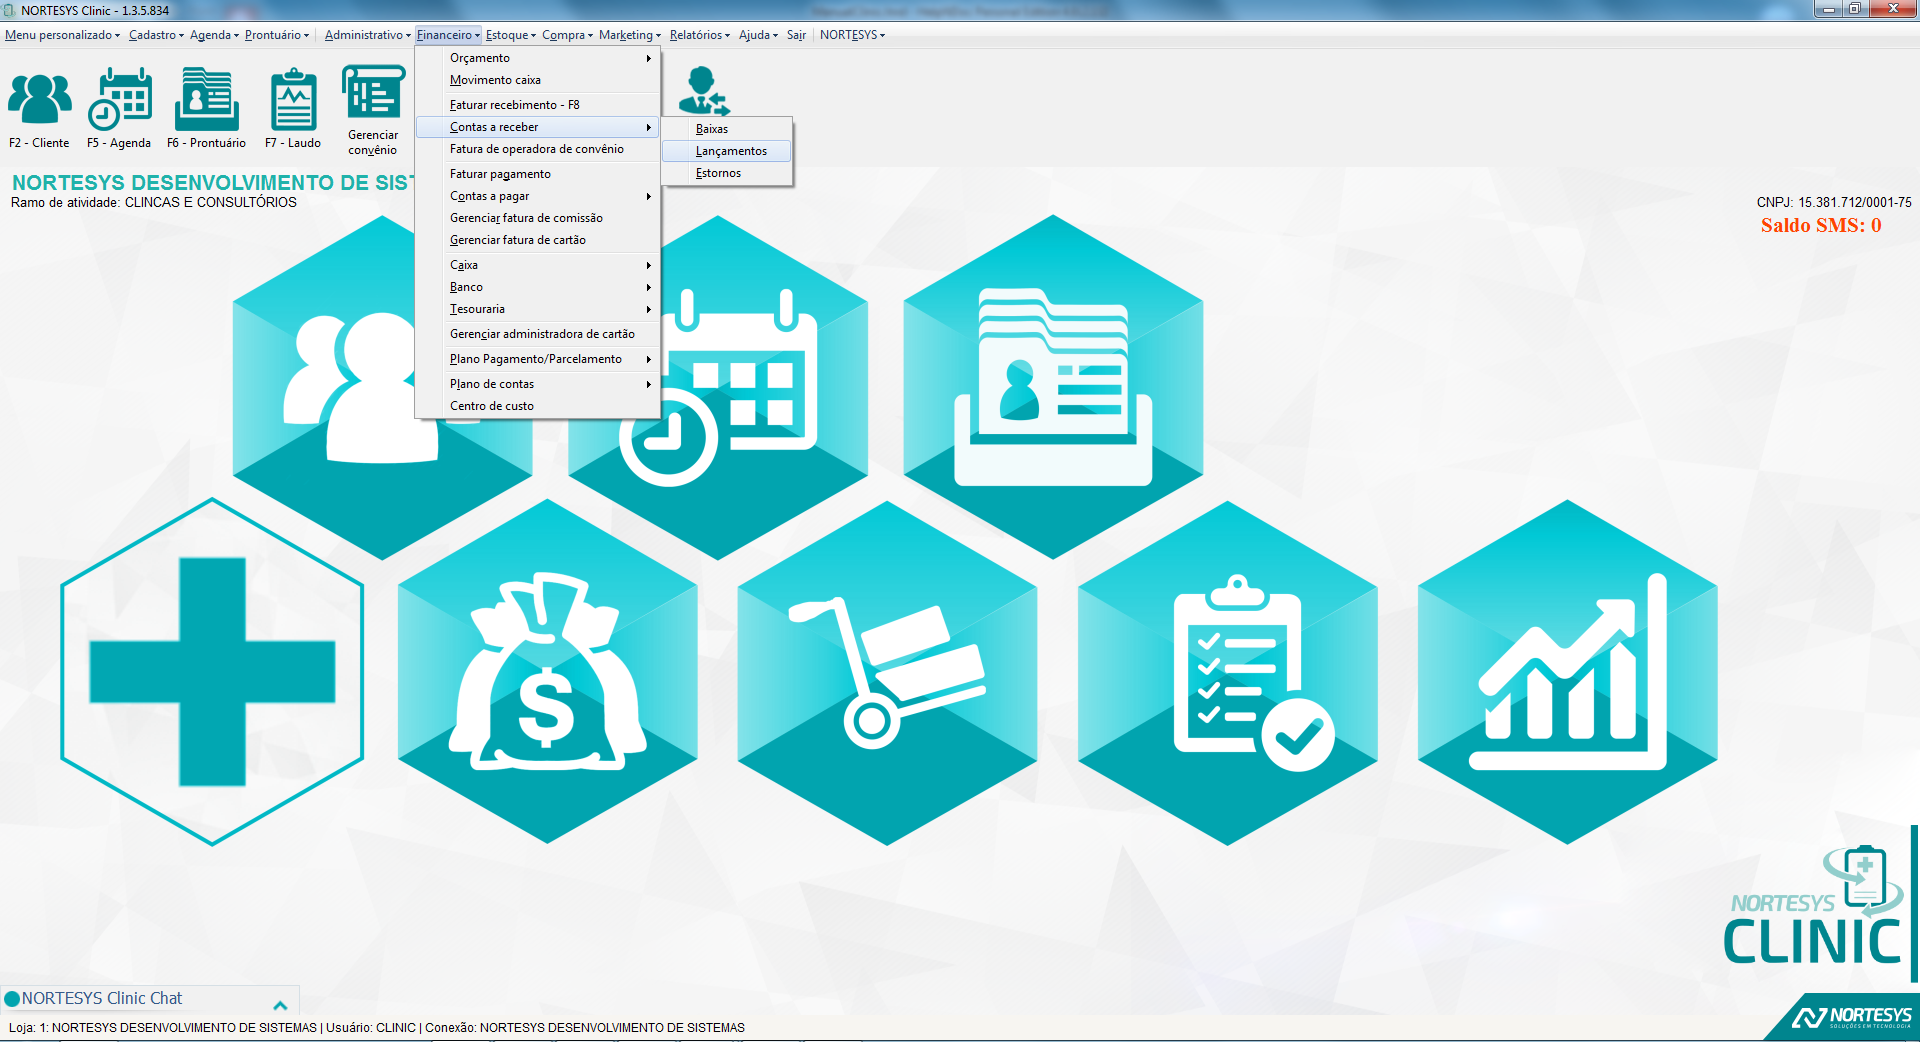
Task: Click the status bar Usuário: CLINIC text
Action: pos(371,1028)
